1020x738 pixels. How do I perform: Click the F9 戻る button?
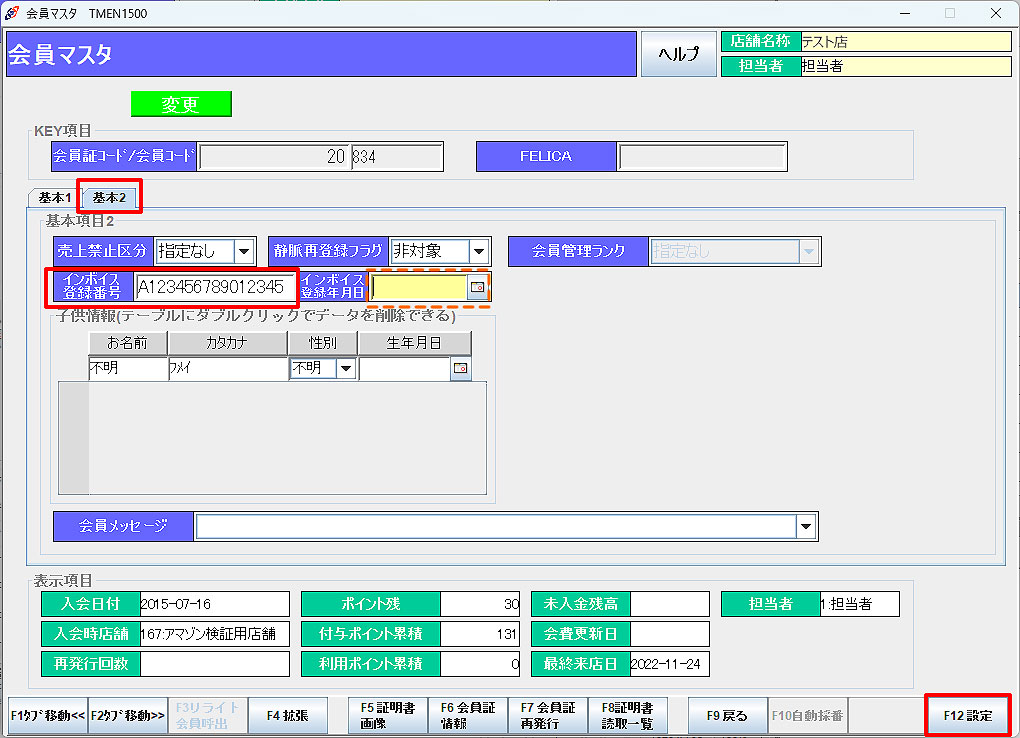click(727, 715)
